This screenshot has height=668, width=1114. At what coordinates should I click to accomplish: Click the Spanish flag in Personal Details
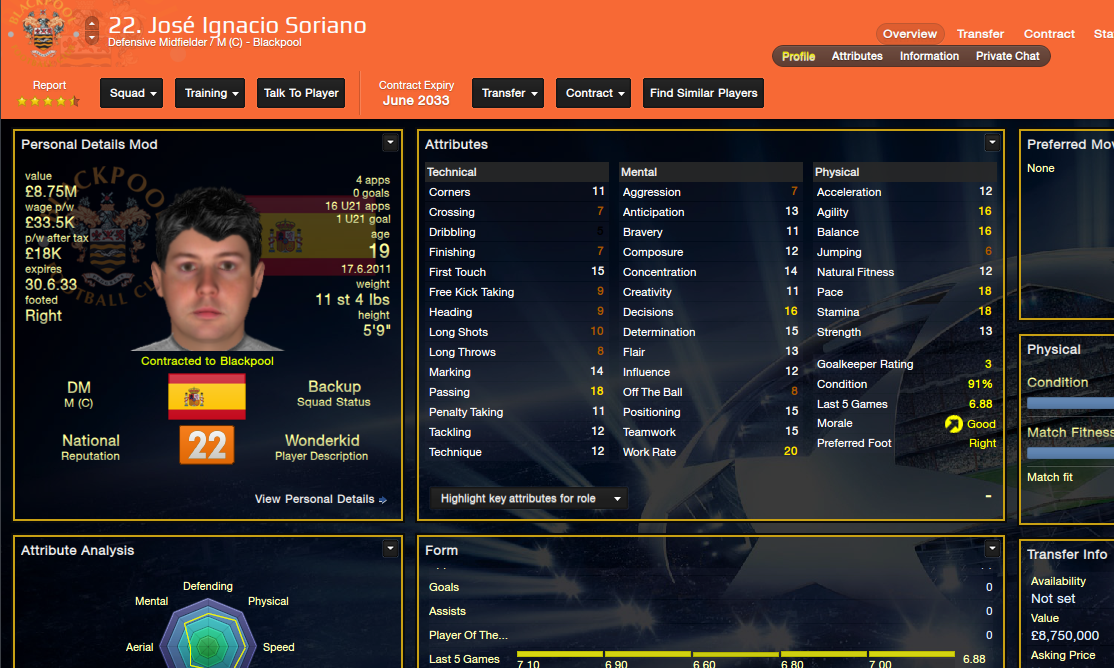coord(207,397)
